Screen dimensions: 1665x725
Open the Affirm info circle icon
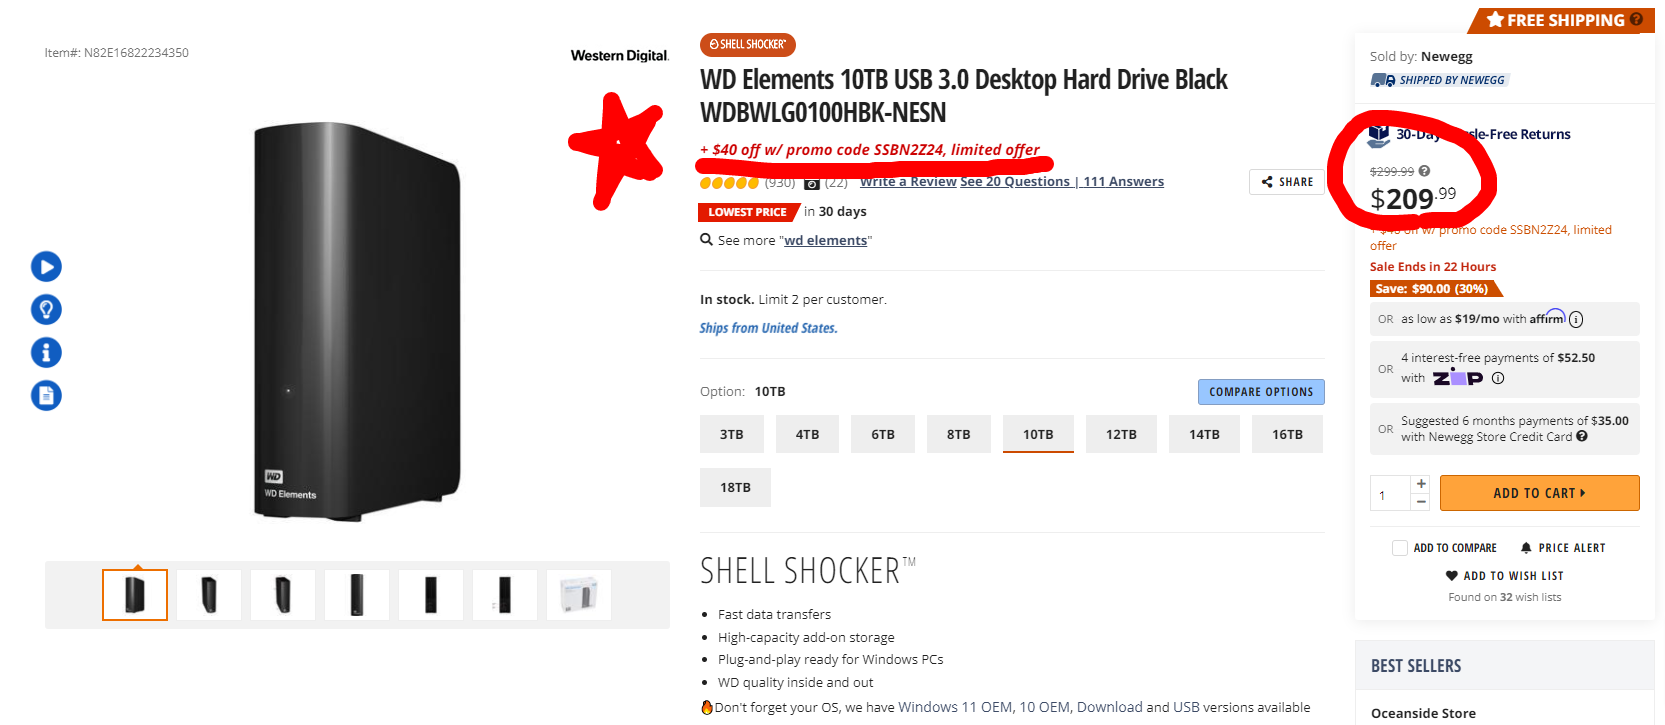coord(1576,320)
